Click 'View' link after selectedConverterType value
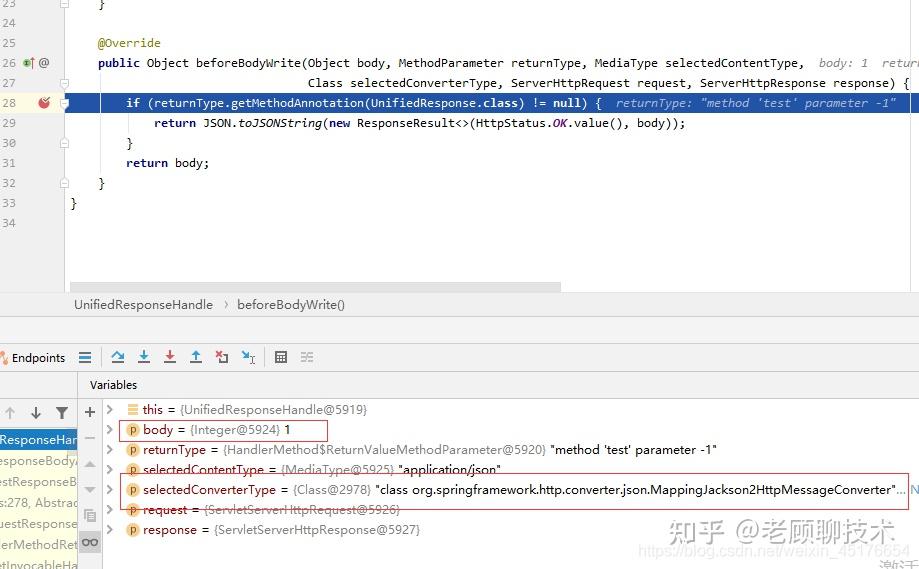Screen dimensions: 919x569 [914, 489]
